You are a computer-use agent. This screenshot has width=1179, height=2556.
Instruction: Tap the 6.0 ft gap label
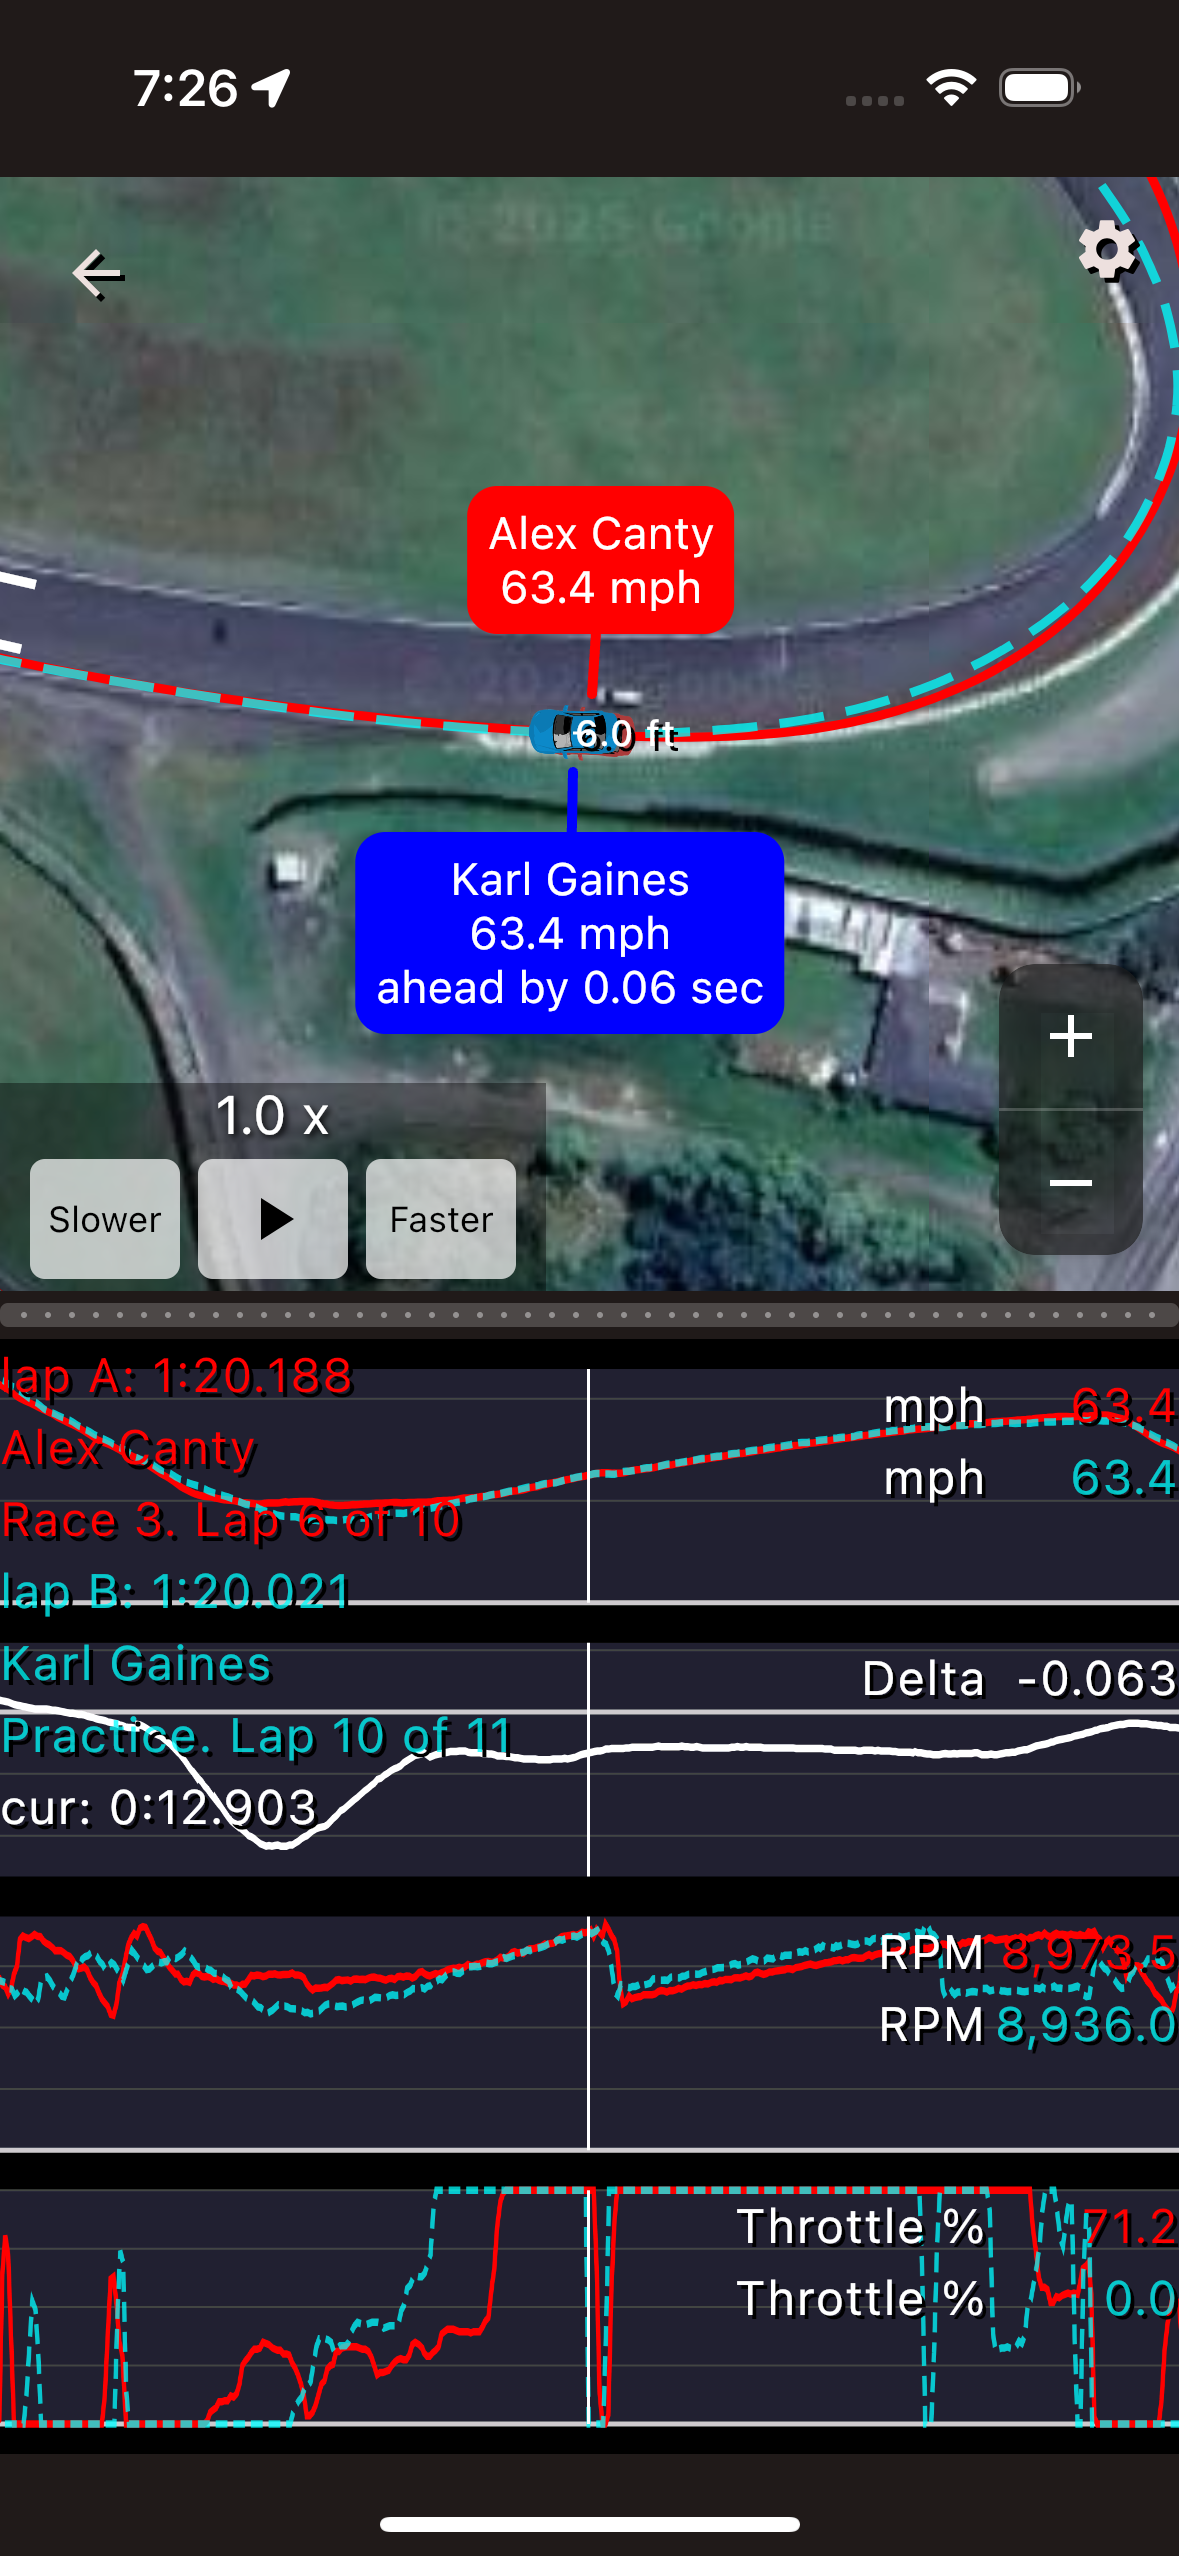point(627,735)
